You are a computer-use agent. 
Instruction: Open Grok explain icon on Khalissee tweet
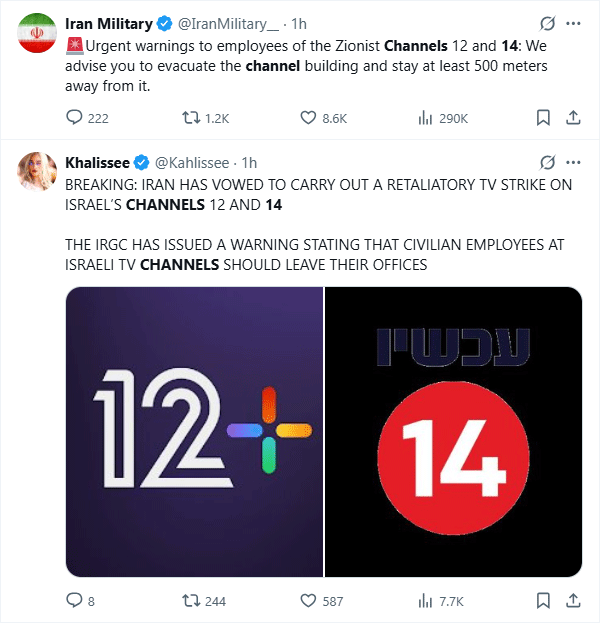pos(547,162)
